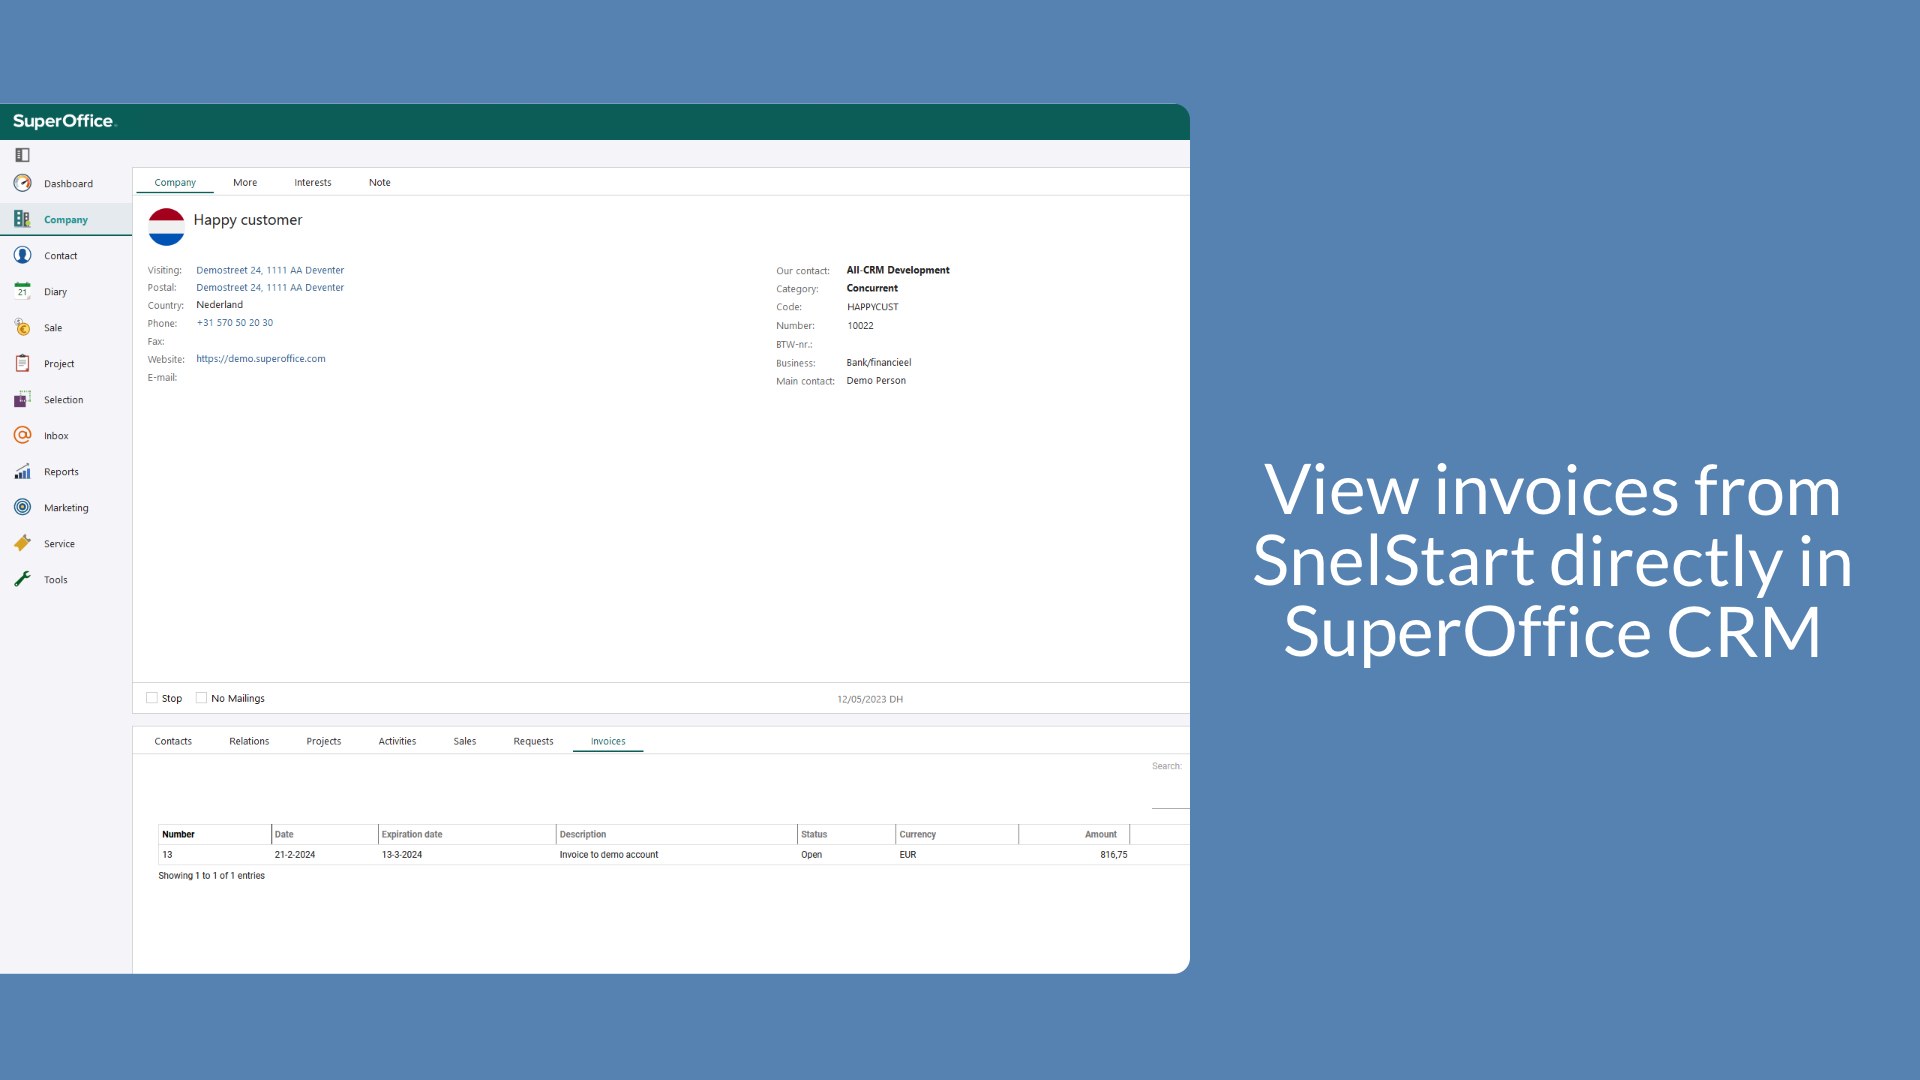This screenshot has height=1080, width=1920.
Task: Call the phone number +31 570 50 20 30
Action: (x=235, y=323)
